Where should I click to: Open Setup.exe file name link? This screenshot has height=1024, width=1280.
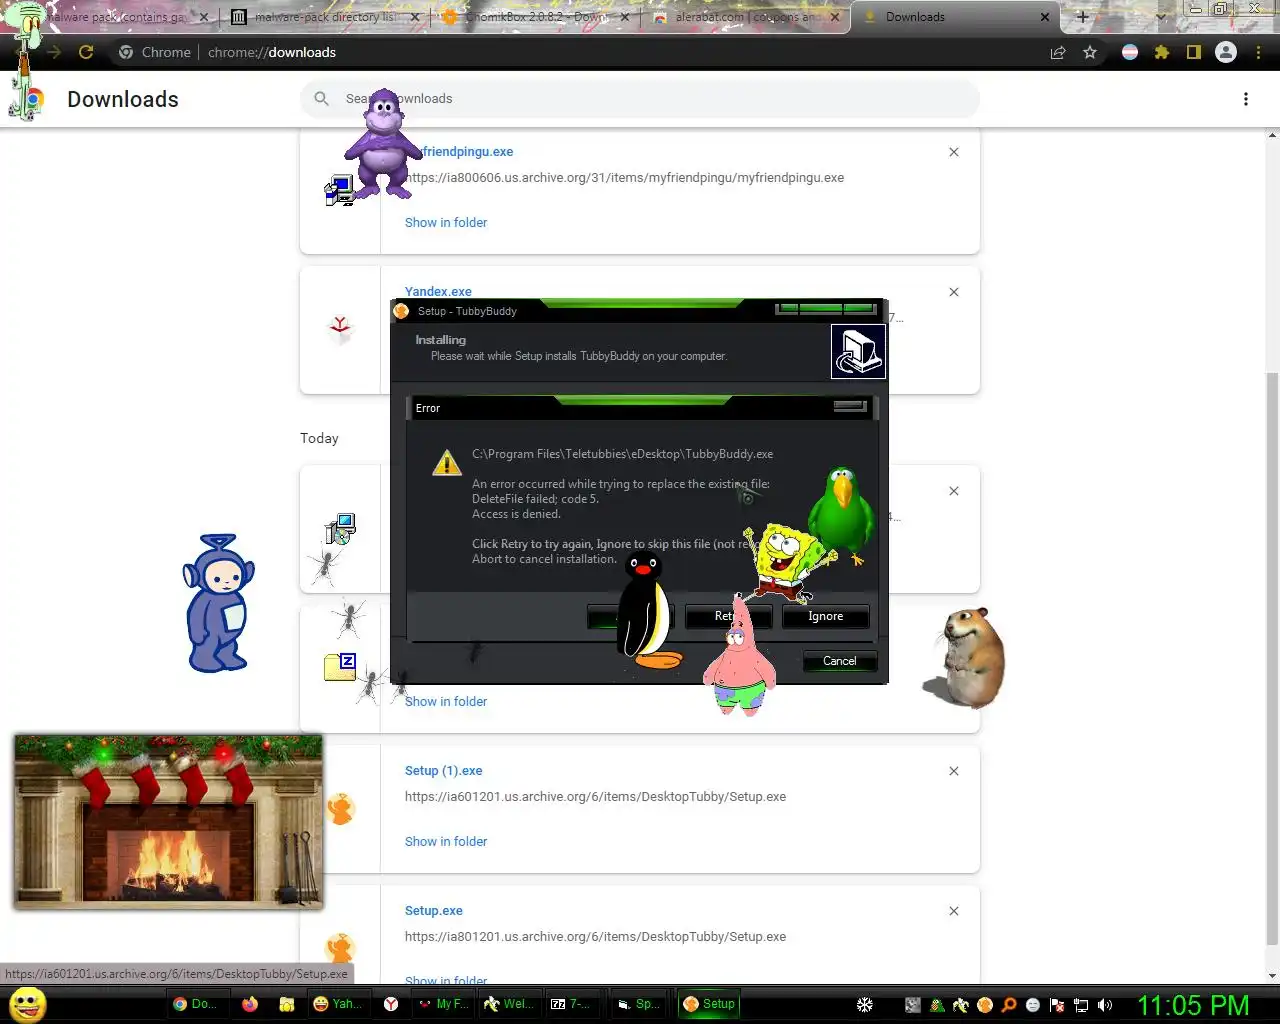pyautogui.click(x=434, y=911)
